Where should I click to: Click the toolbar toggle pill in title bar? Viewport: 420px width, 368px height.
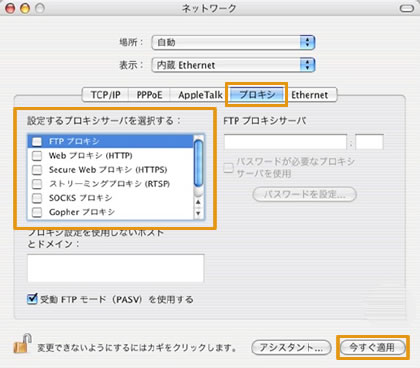407,9
